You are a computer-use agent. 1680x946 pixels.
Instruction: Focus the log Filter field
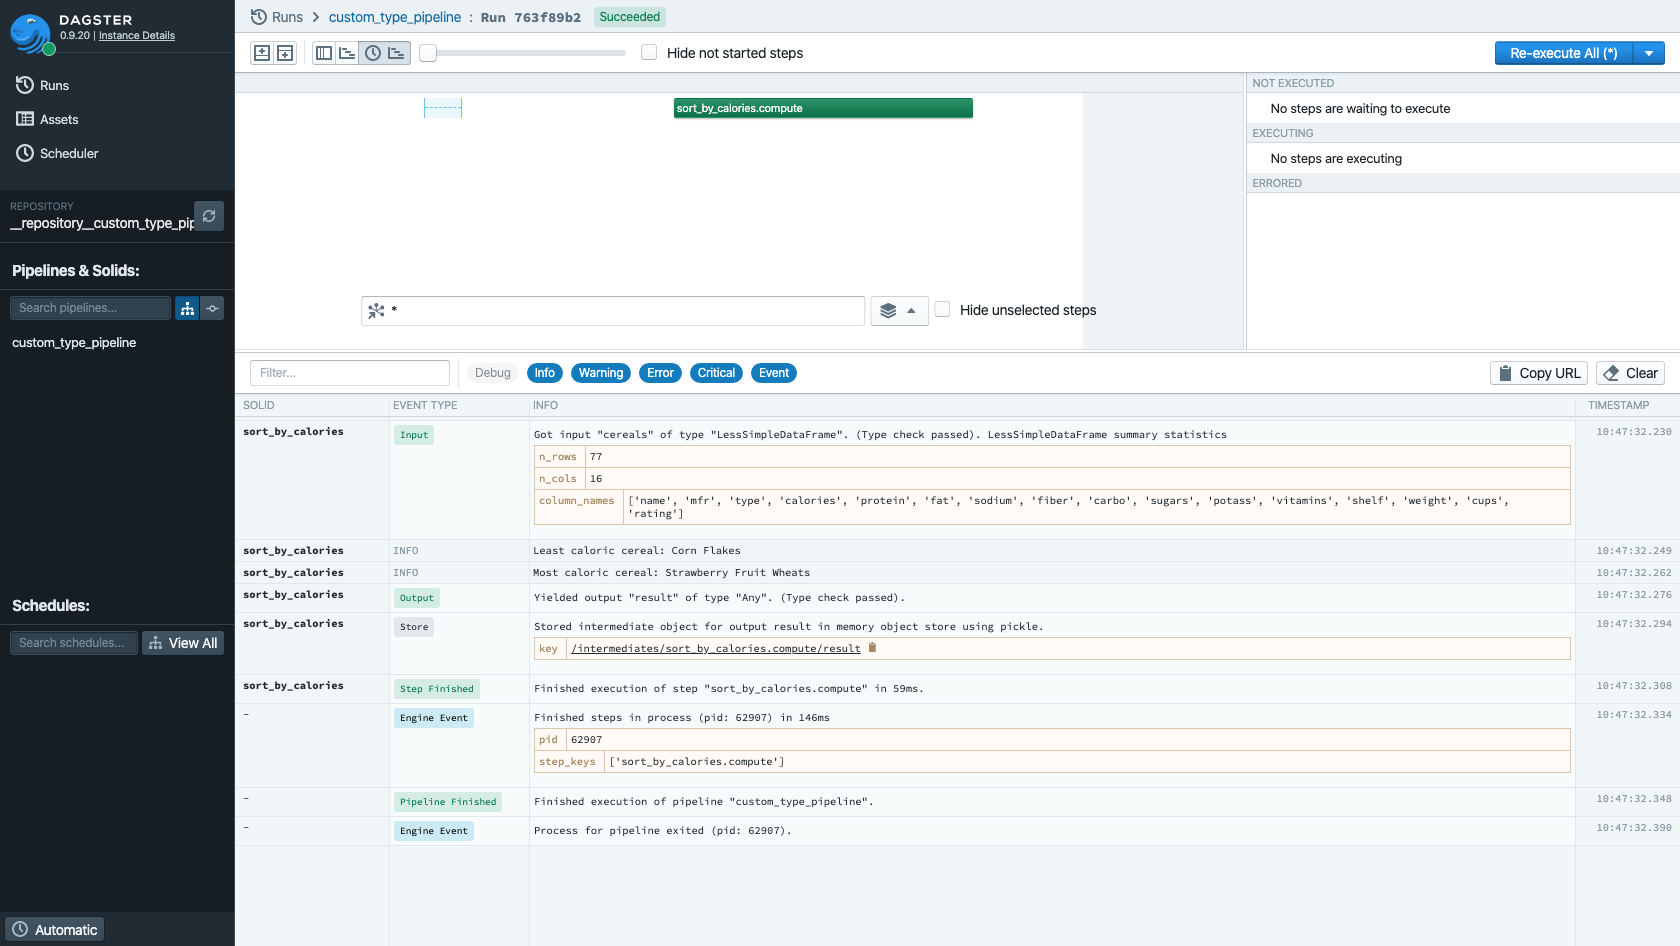point(350,373)
